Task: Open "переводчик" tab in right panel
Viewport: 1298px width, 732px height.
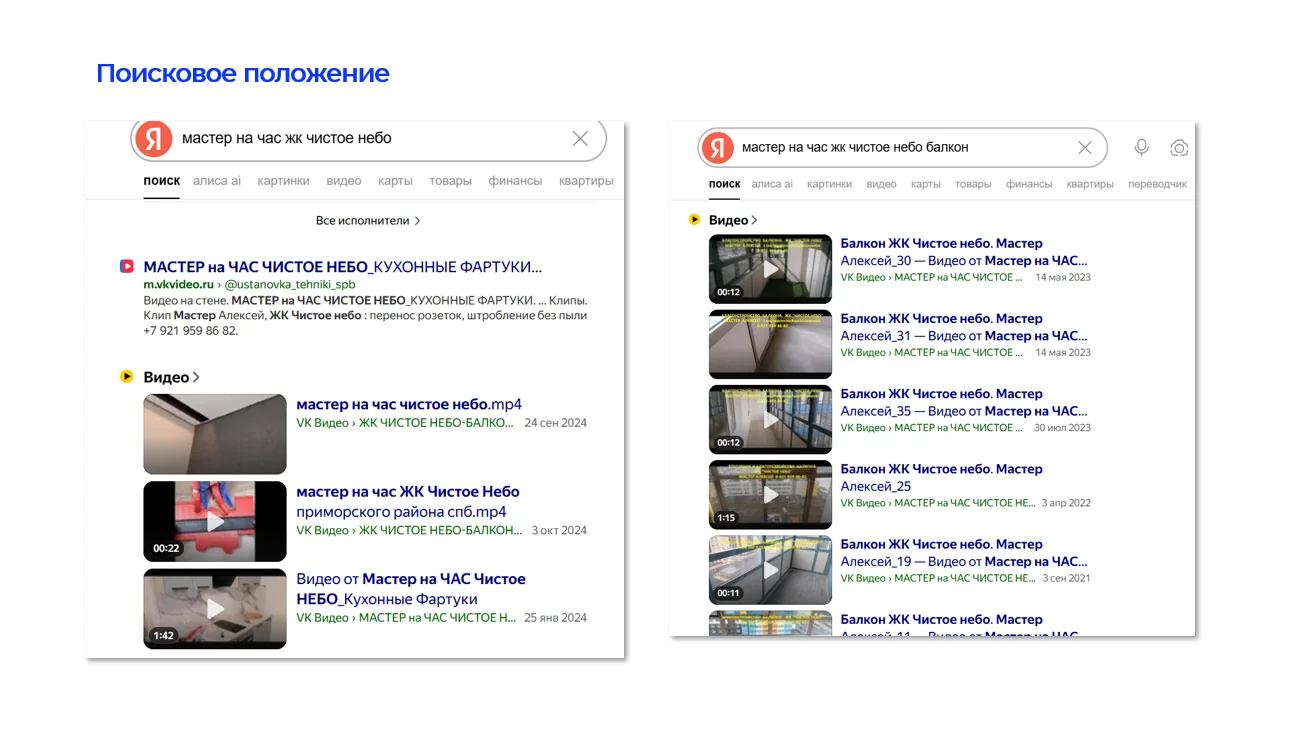Action: (x=1157, y=184)
